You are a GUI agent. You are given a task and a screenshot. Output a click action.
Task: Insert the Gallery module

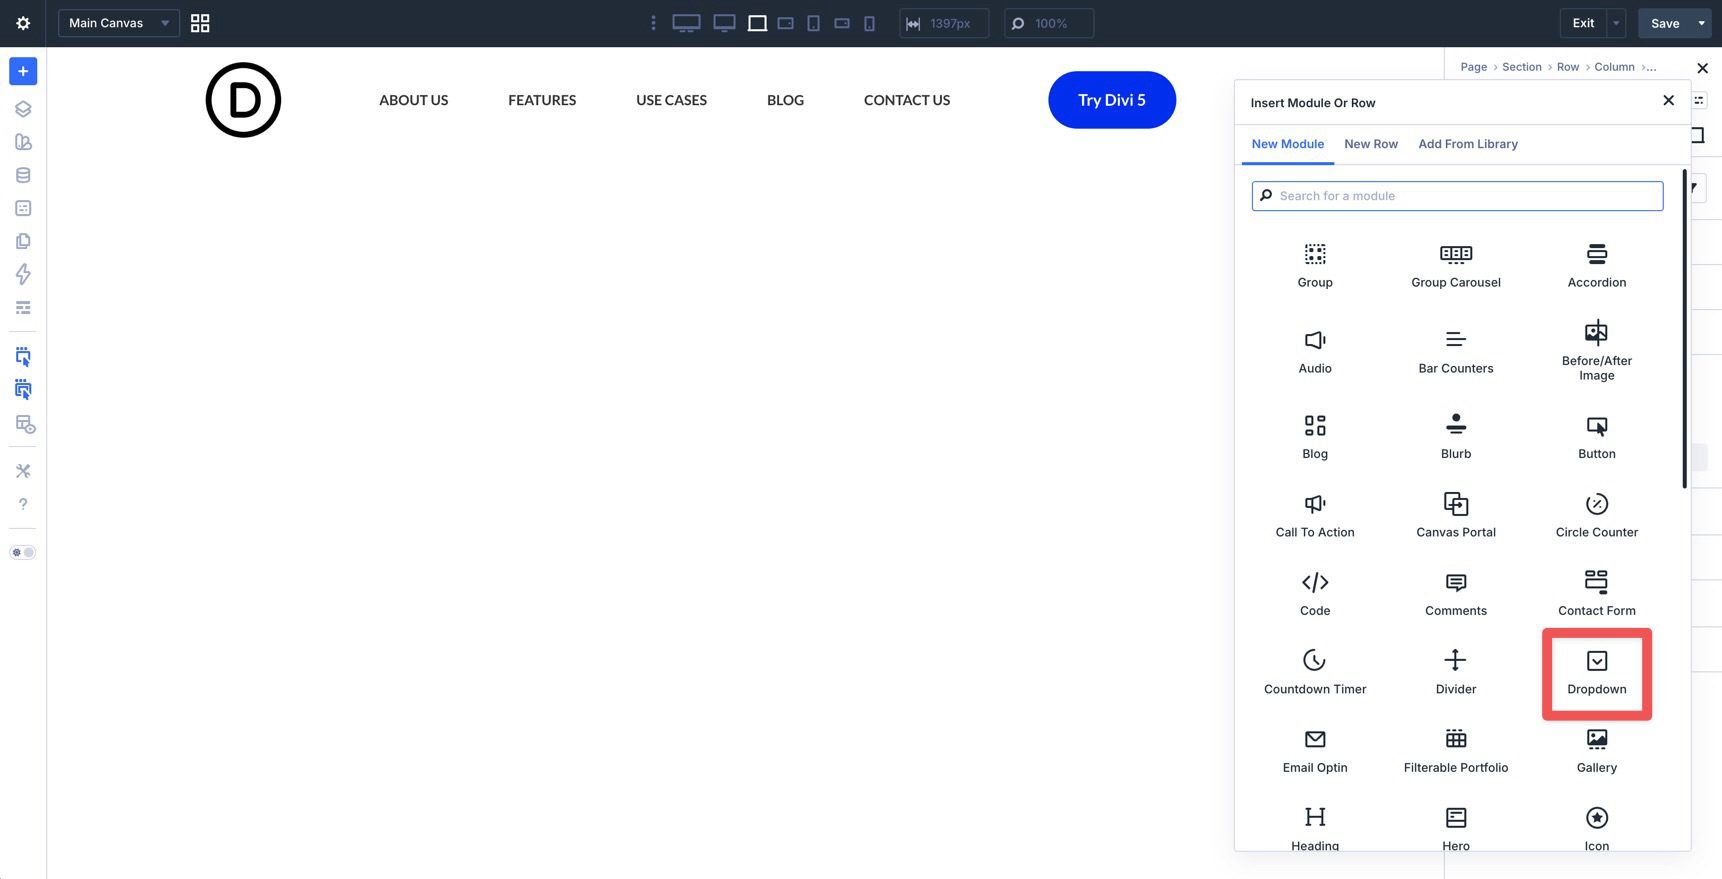tap(1597, 751)
